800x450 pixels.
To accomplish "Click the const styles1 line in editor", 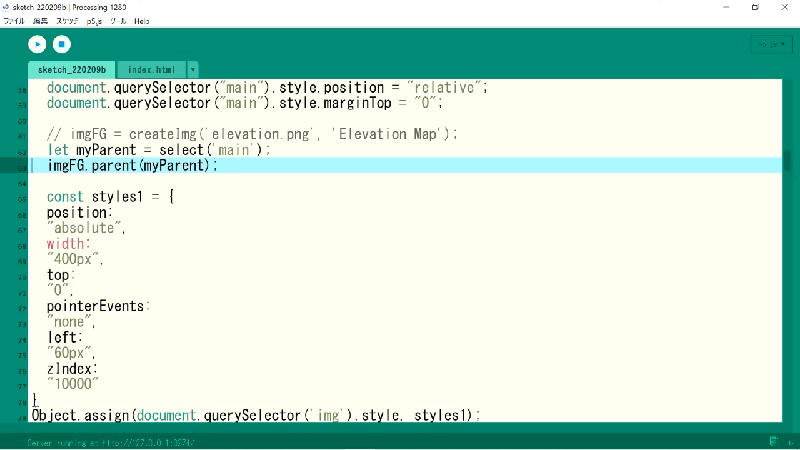I will [x=110, y=197].
